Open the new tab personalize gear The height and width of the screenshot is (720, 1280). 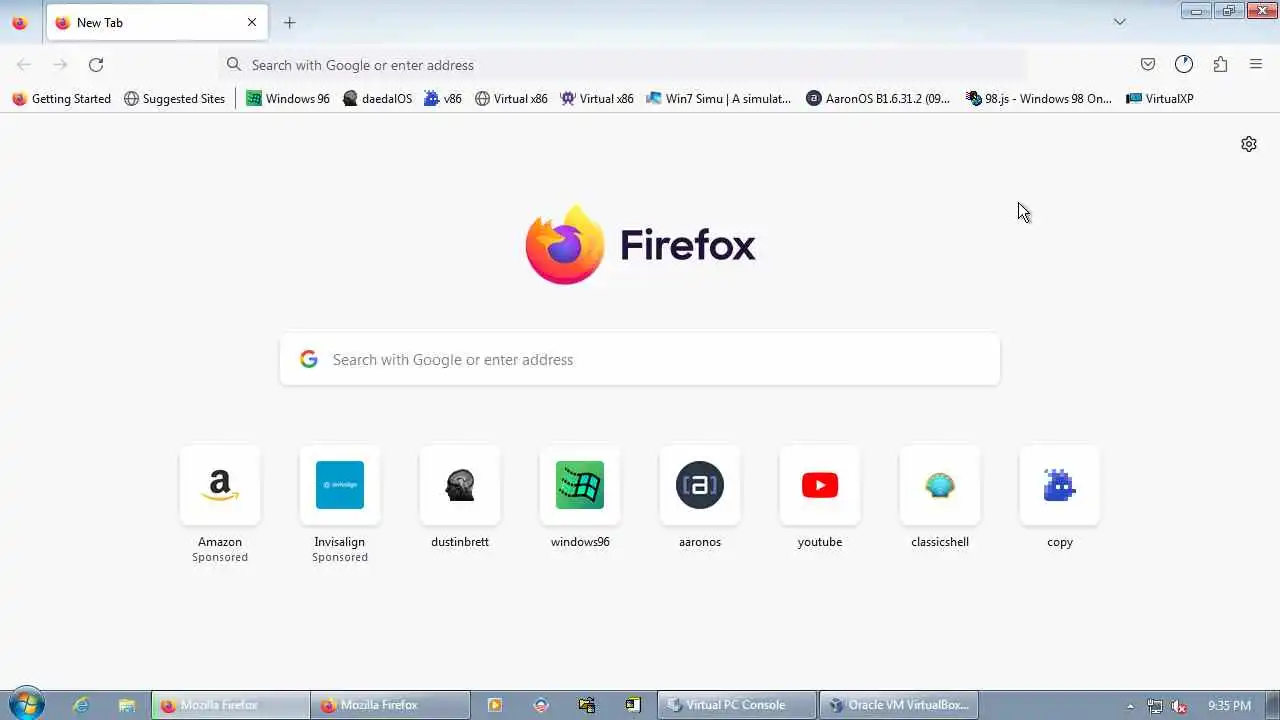(1249, 144)
